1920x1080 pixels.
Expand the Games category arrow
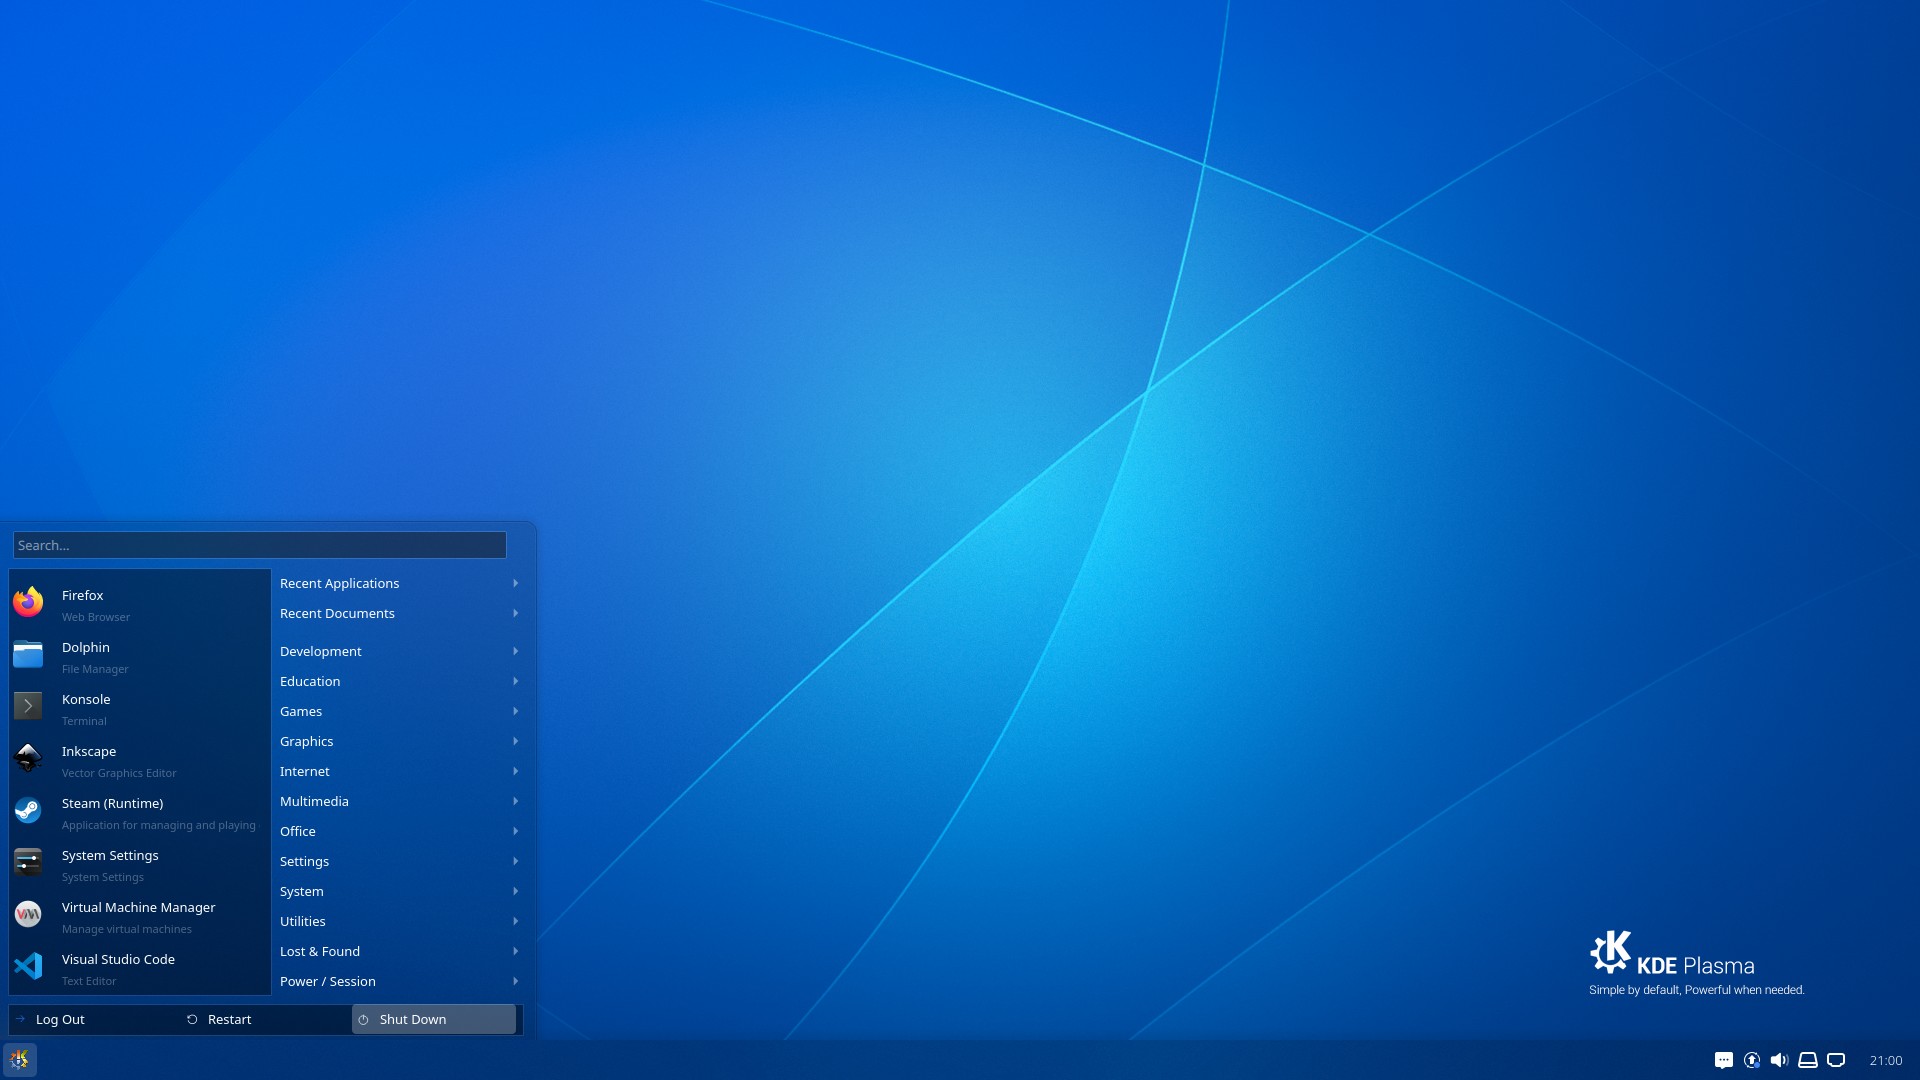pyautogui.click(x=516, y=711)
